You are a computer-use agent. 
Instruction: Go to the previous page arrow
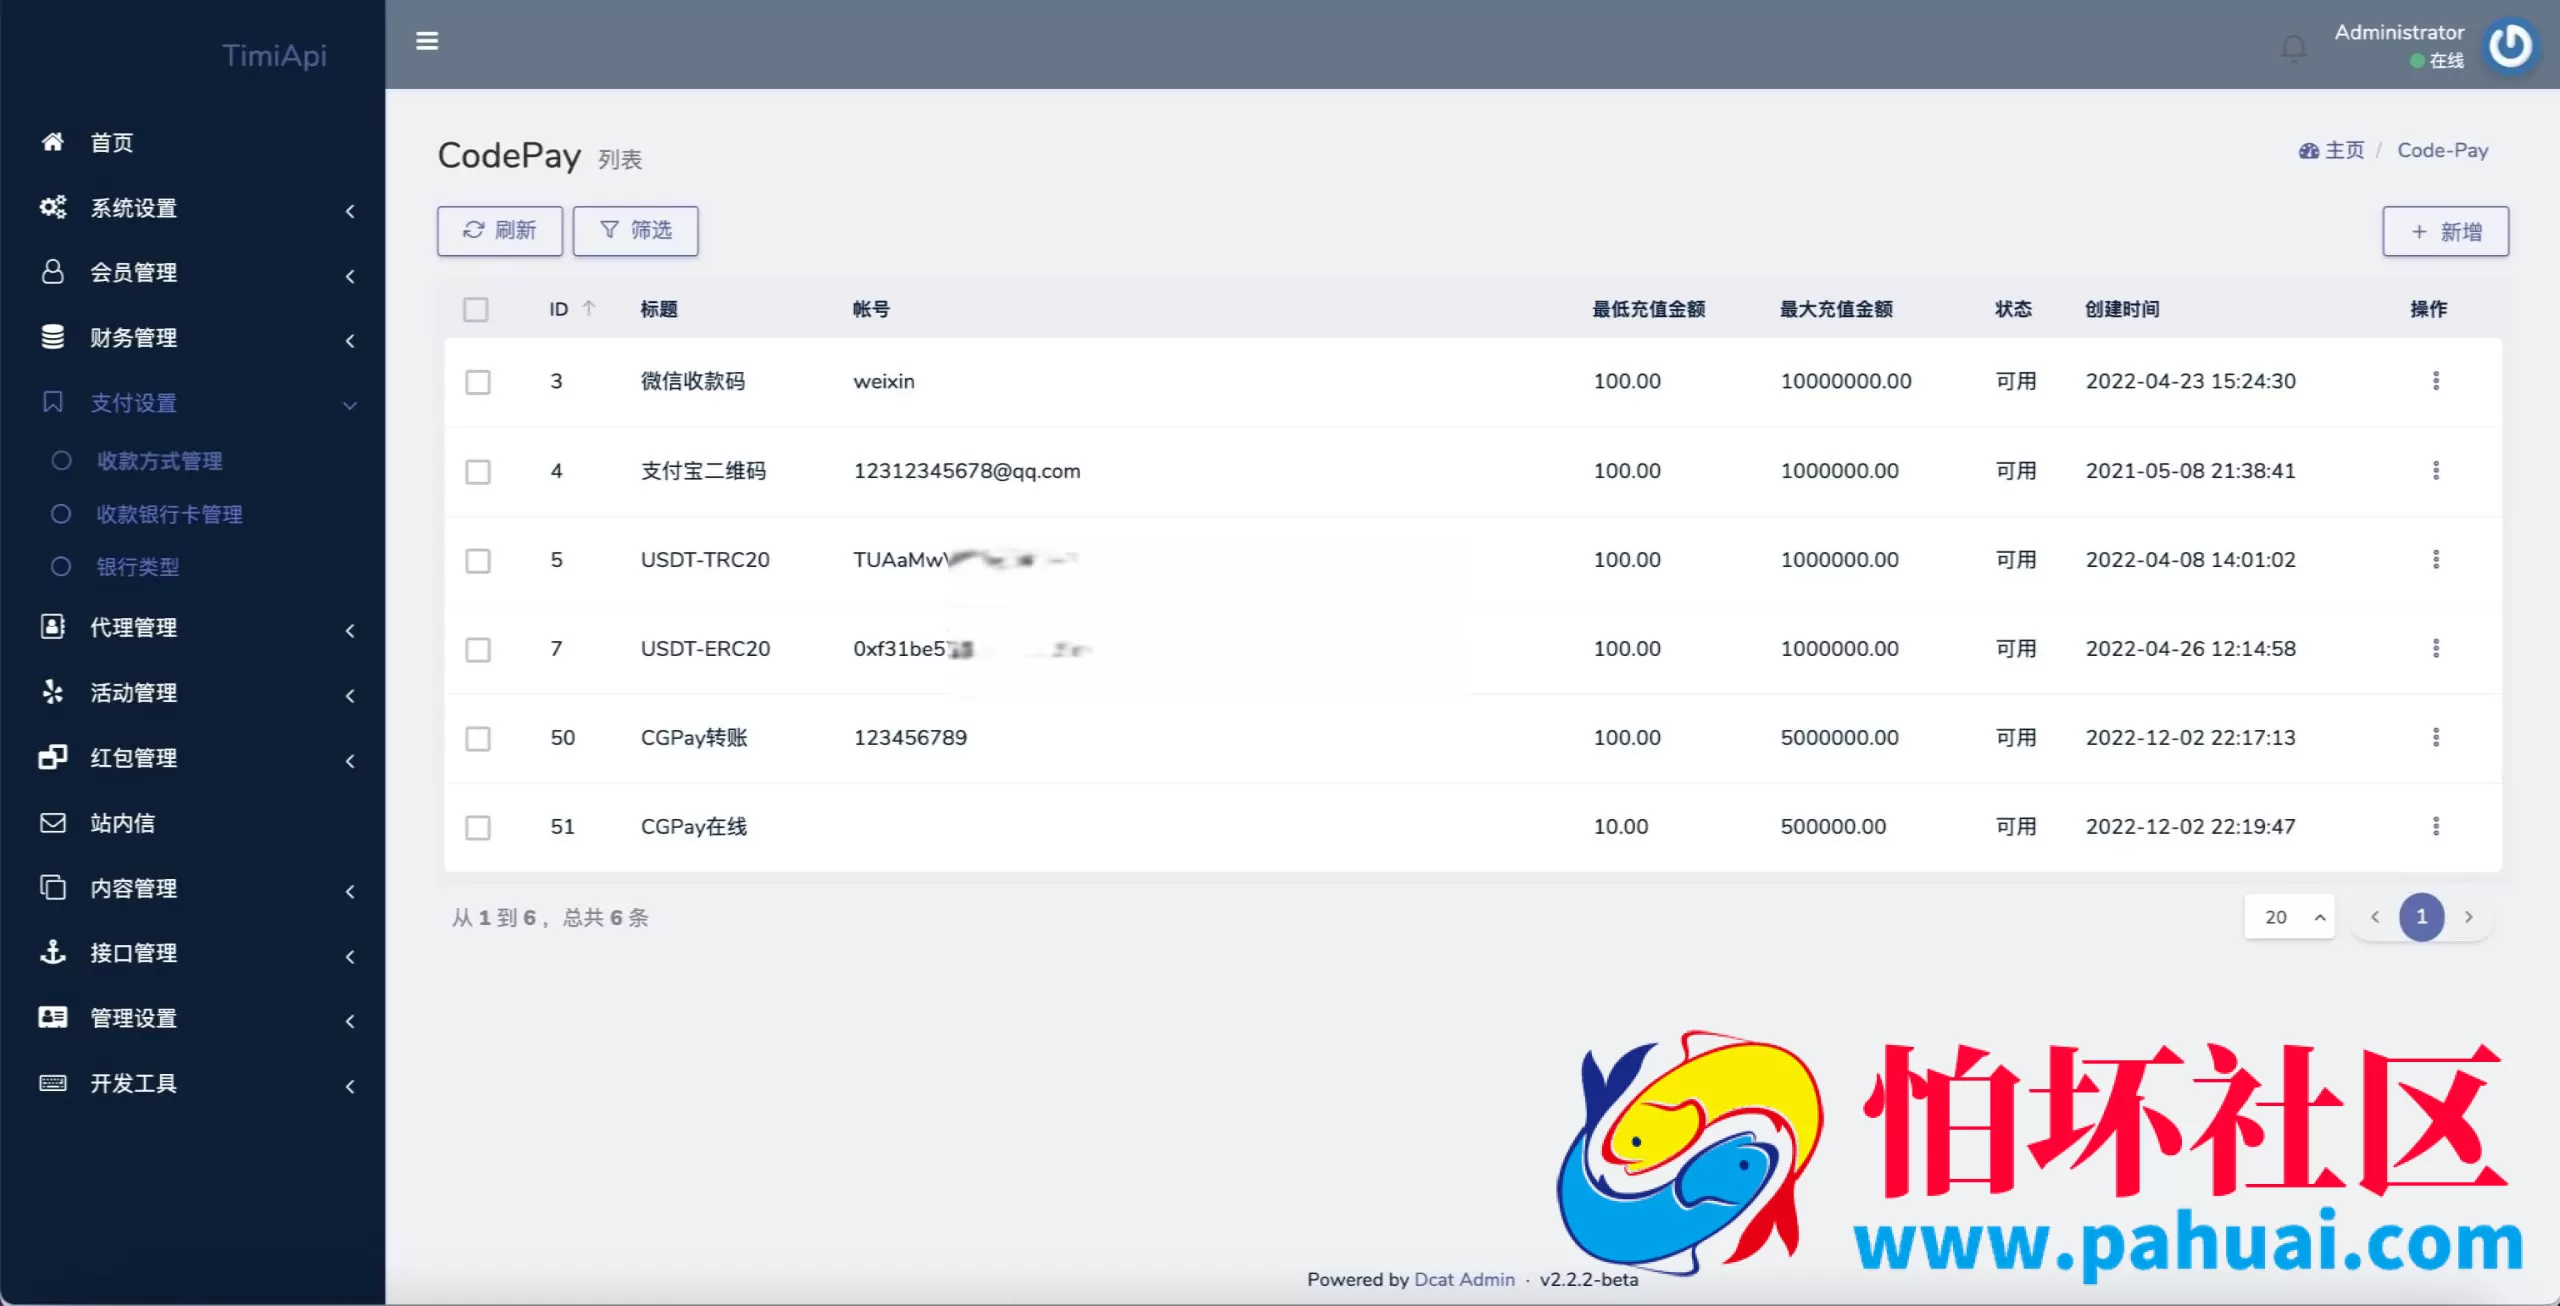click(x=2375, y=917)
